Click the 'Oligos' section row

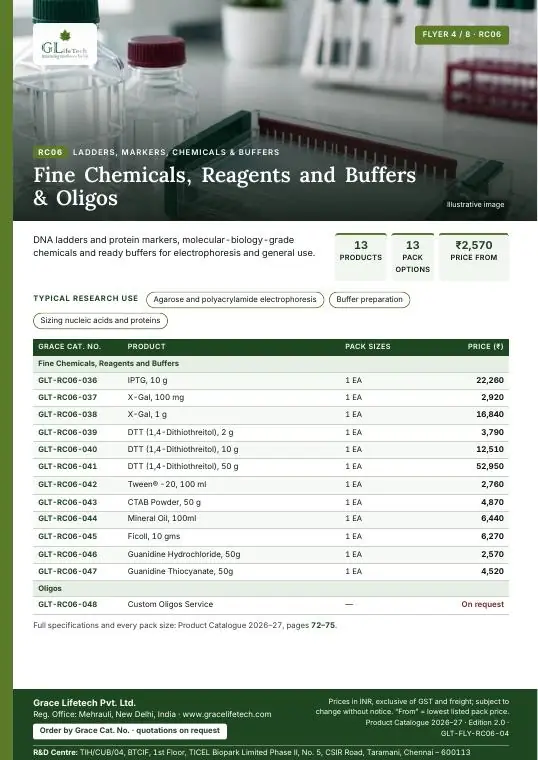271,588
